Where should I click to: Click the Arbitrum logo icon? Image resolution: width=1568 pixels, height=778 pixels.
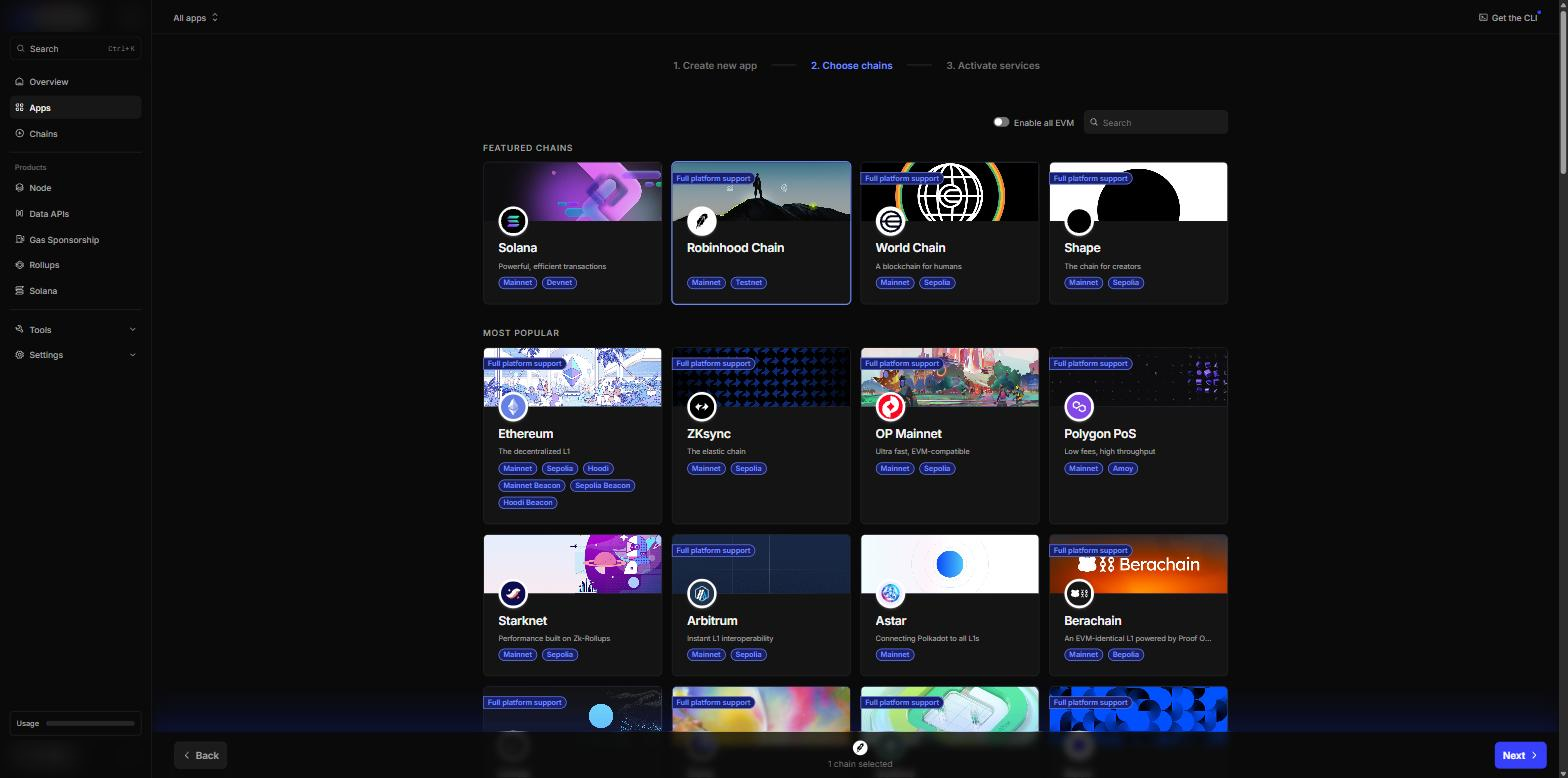[x=702, y=593]
